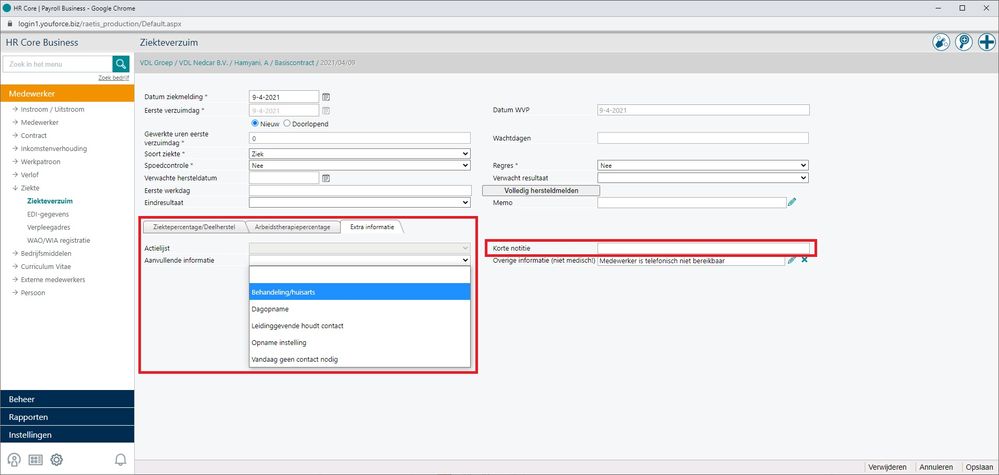Viewport: 999px width, 475px height.
Task: Open the Eindresultaat dropdown
Action: point(359,202)
